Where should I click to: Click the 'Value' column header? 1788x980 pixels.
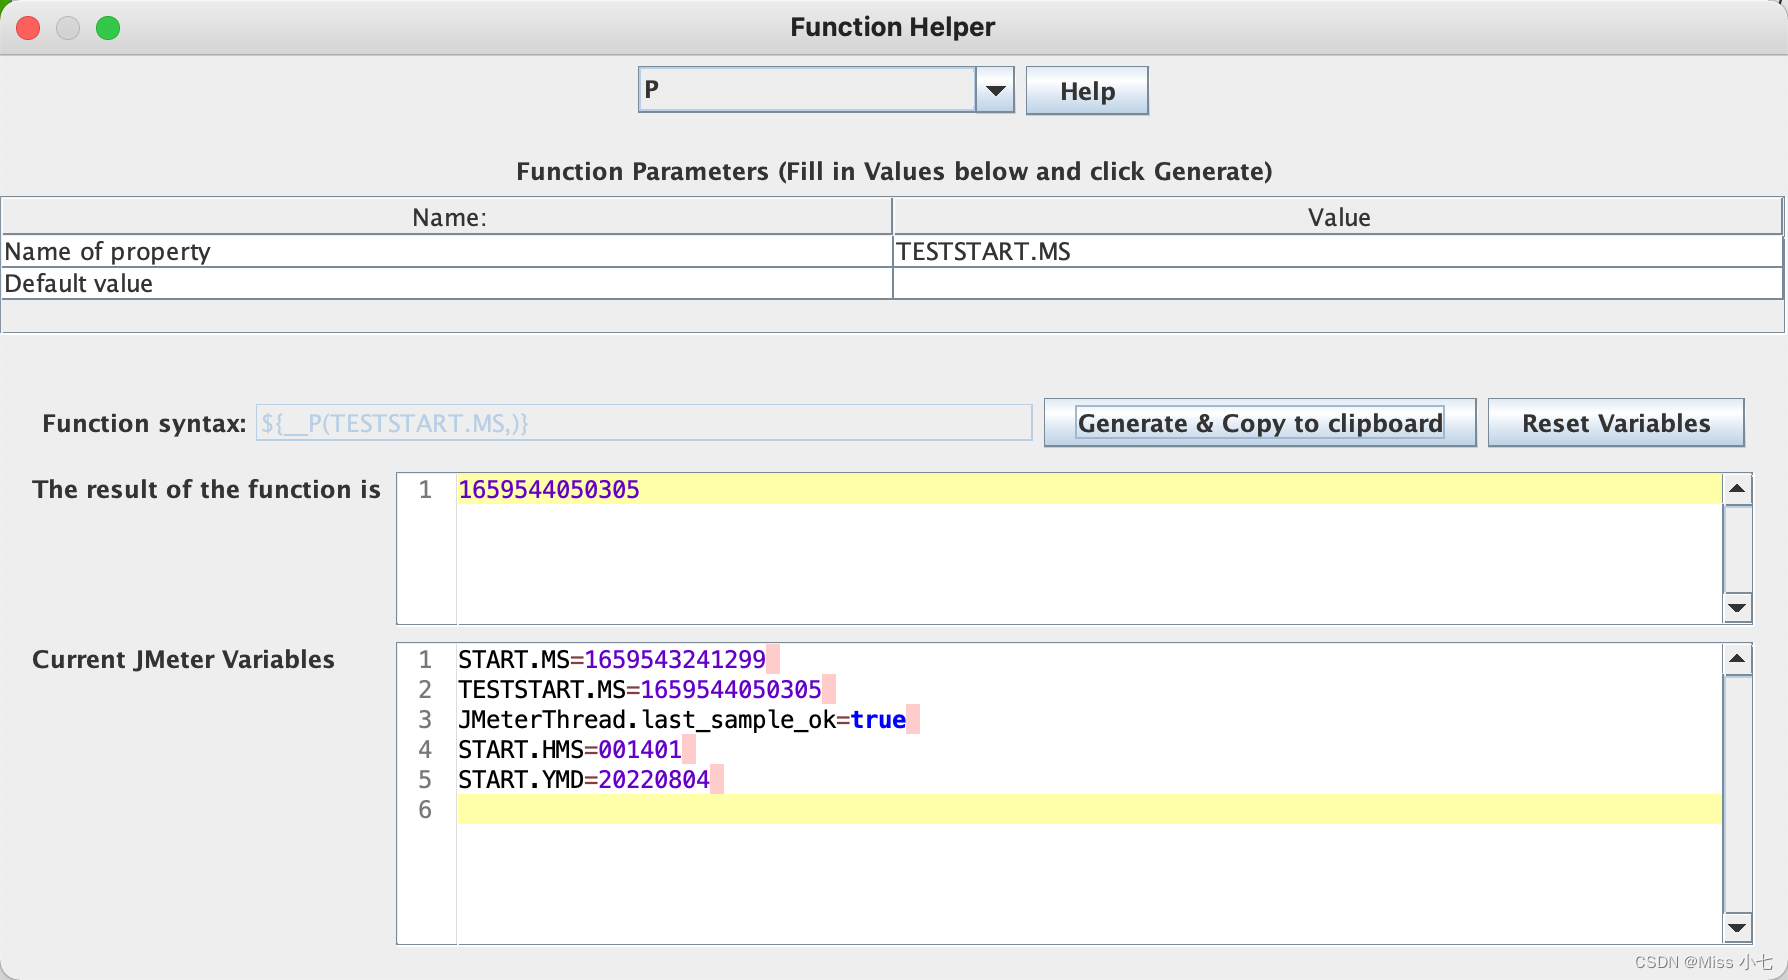[1337, 217]
